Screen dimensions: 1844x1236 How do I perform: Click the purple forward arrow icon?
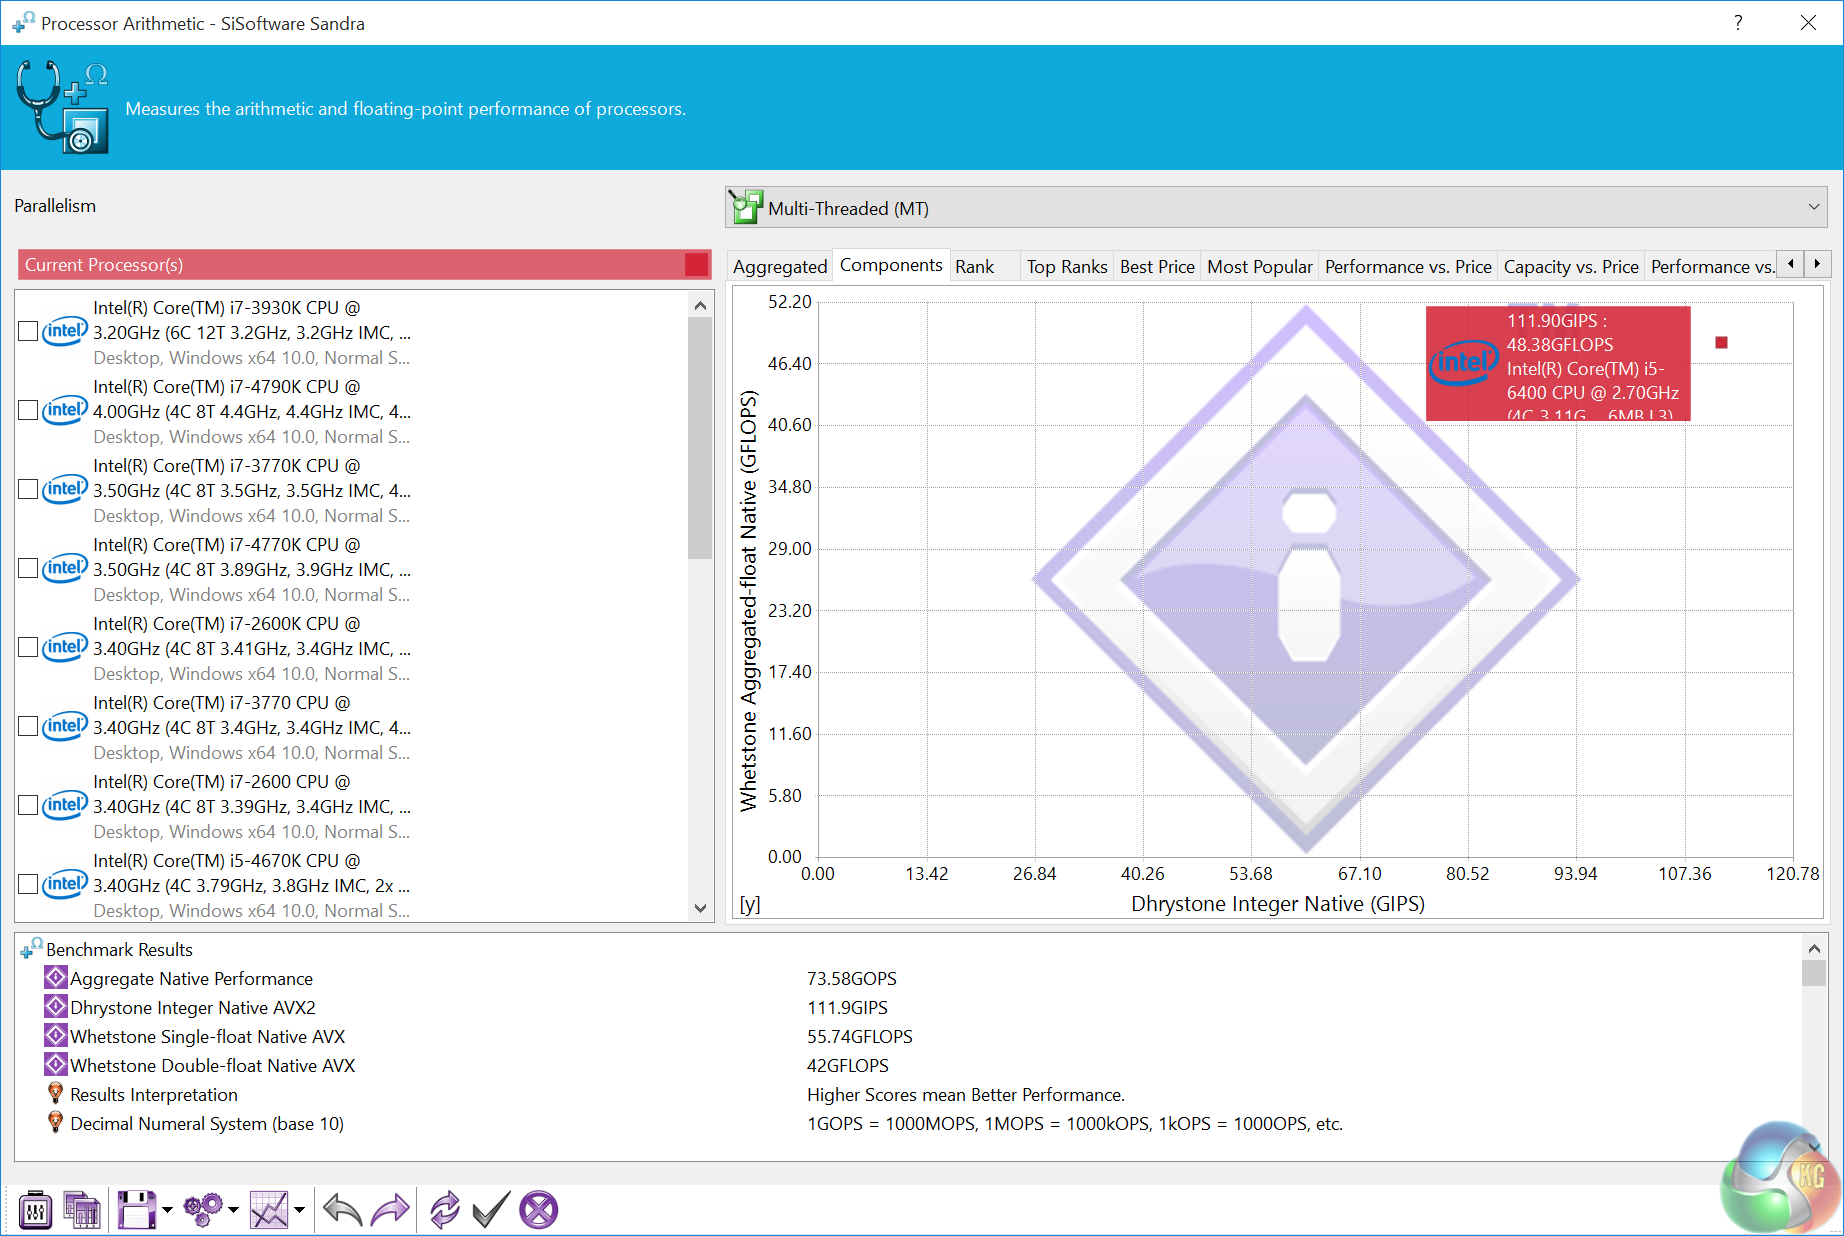390,1210
